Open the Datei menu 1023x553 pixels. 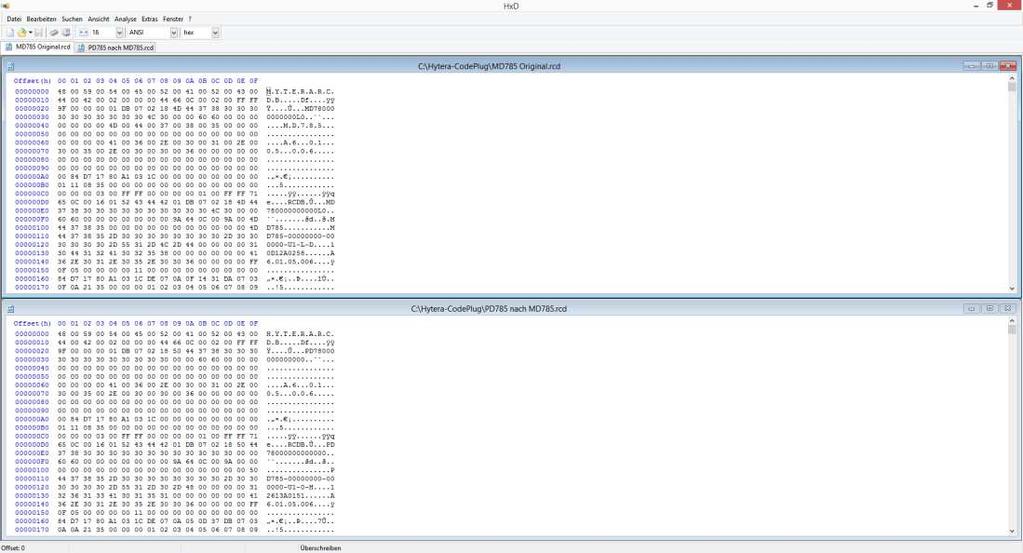coord(14,19)
